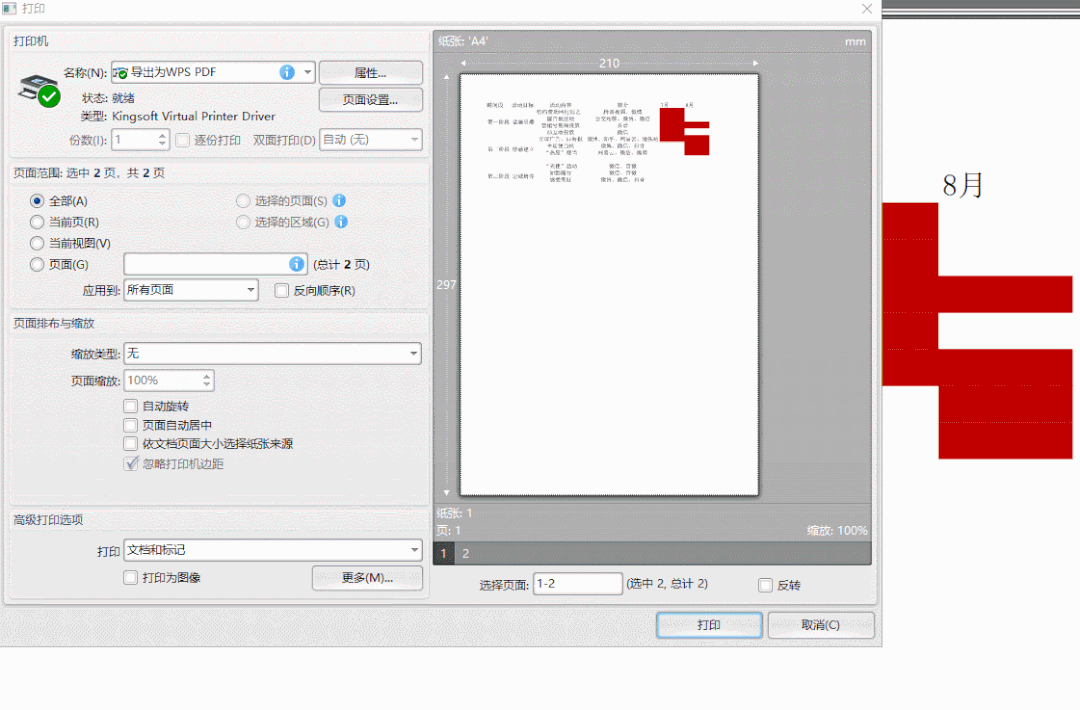Enable the 自动旋转 checkbox
This screenshot has height=710, width=1080.
[130, 406]
